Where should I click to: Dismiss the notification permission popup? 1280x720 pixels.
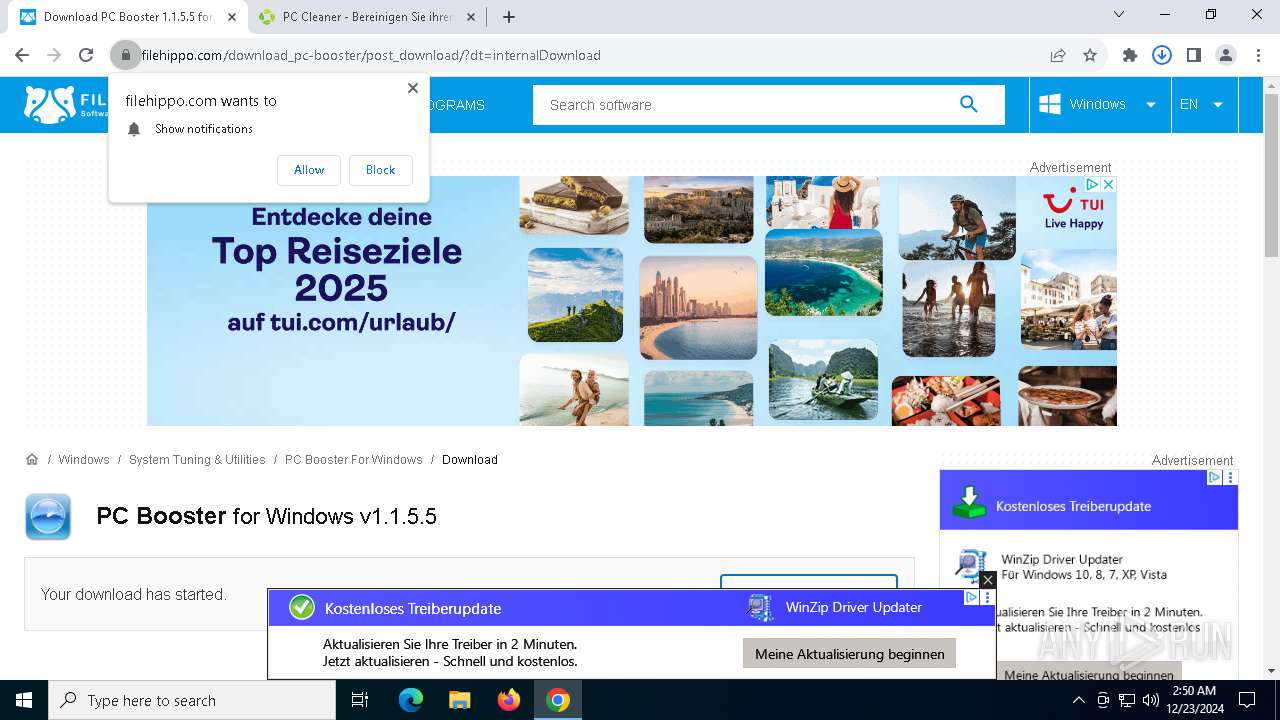coord(412,88)
